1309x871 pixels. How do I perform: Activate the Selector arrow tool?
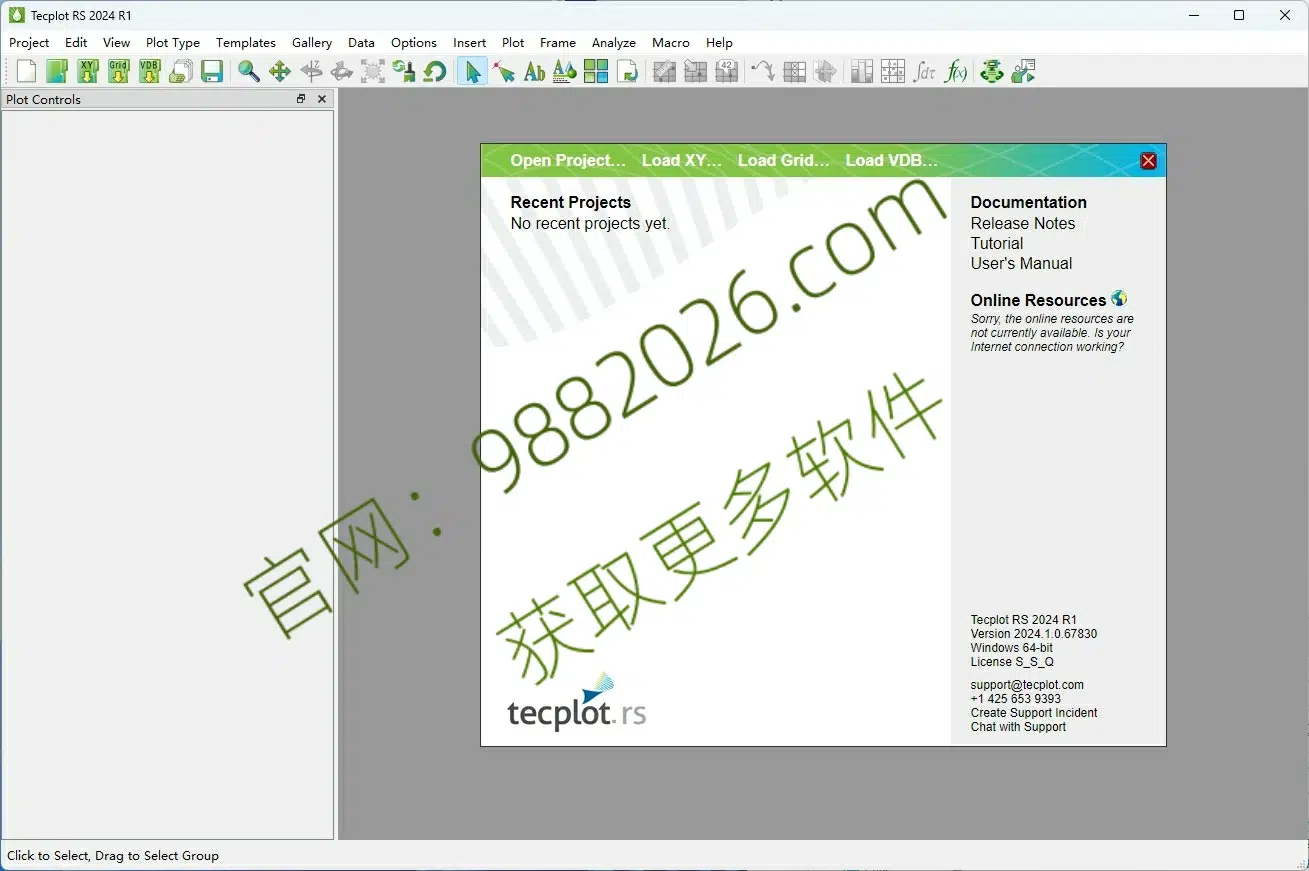[473, 71]
